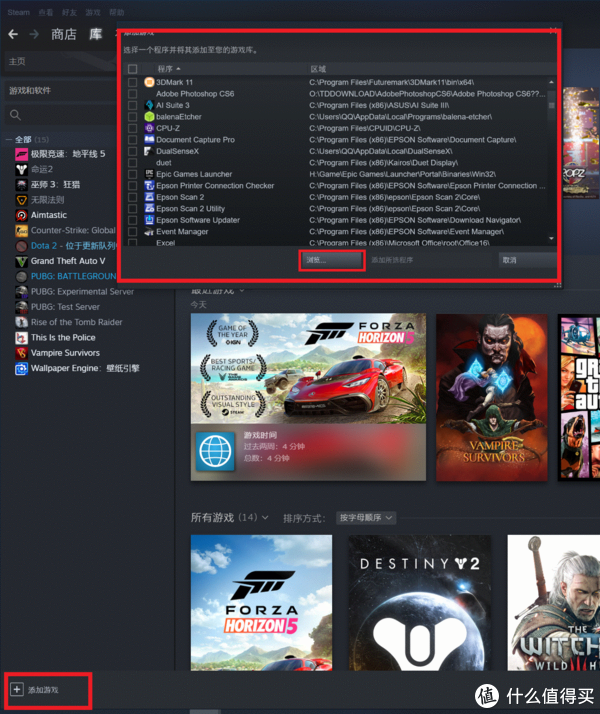600x714 pixels.
Task: Click the 命运2 game icon in sidebar
Action: pyautogui.click(x=21, y=170)
